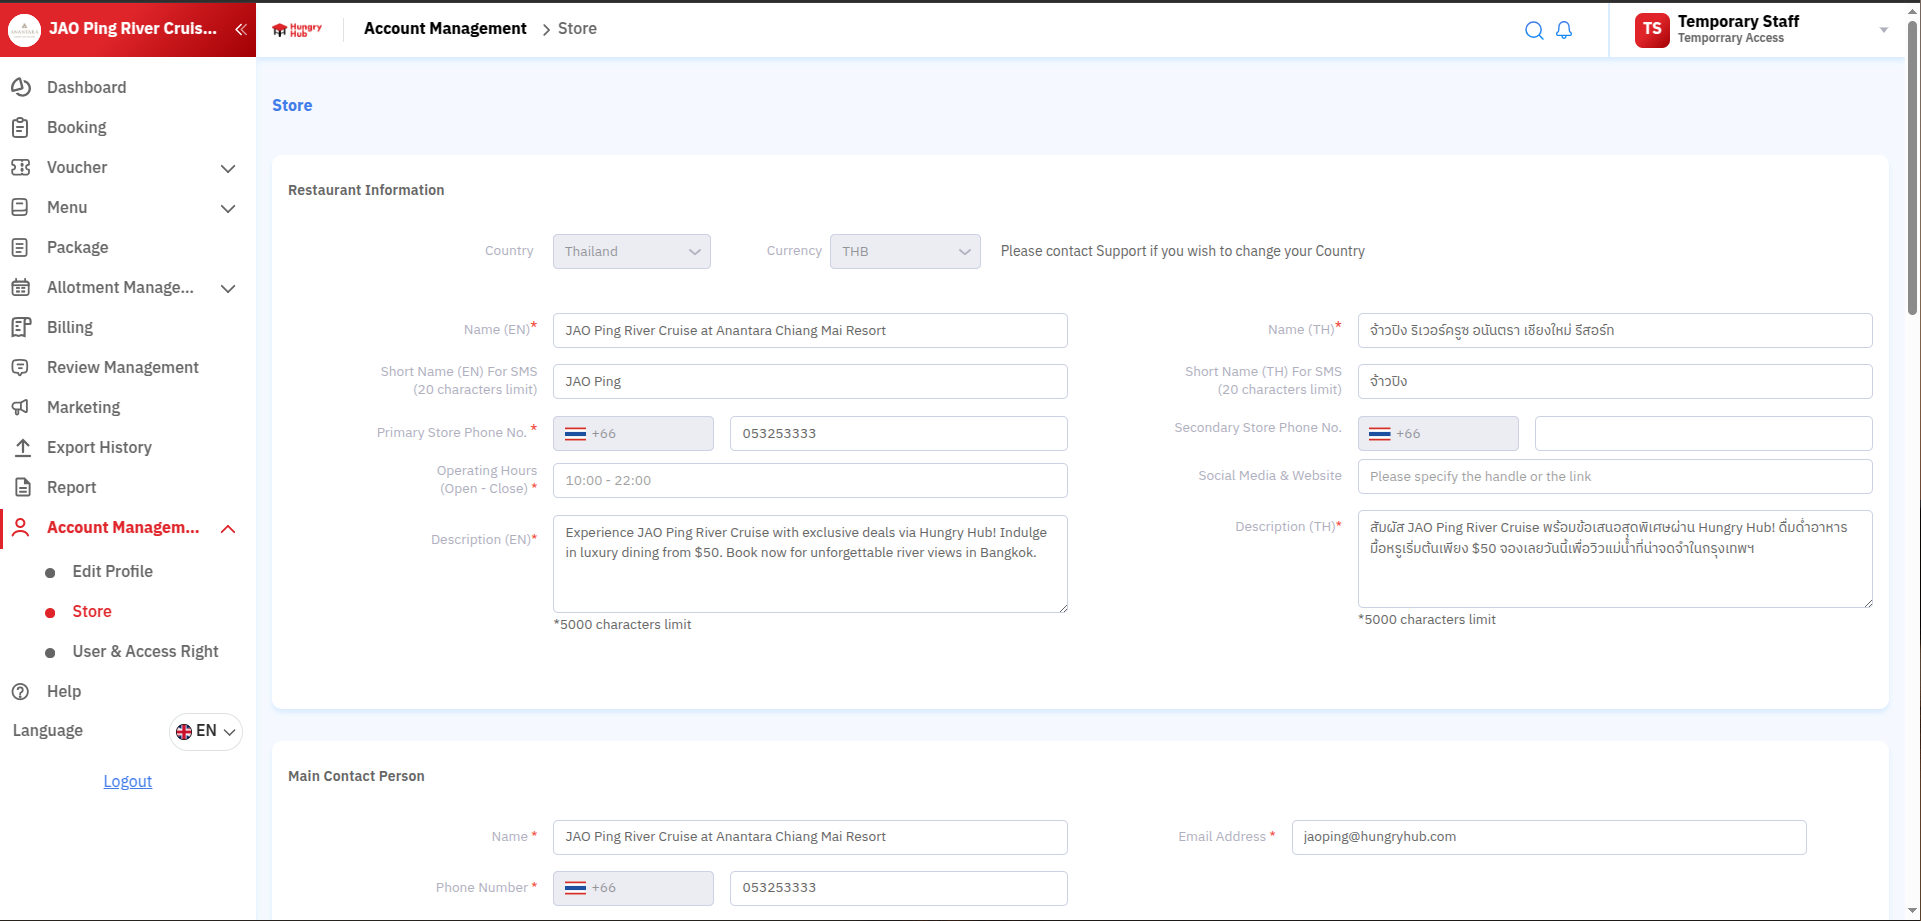Viewport: 1921px width, 921px height.
Task: Click the Export History upload icon
Action: pos(22,447)
